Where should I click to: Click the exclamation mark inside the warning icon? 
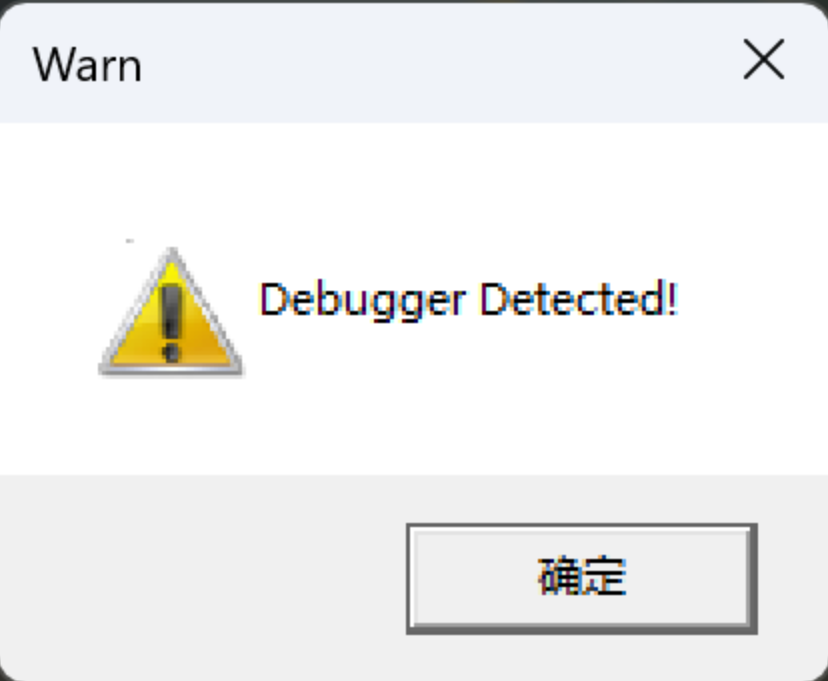[x=171, y=323]
